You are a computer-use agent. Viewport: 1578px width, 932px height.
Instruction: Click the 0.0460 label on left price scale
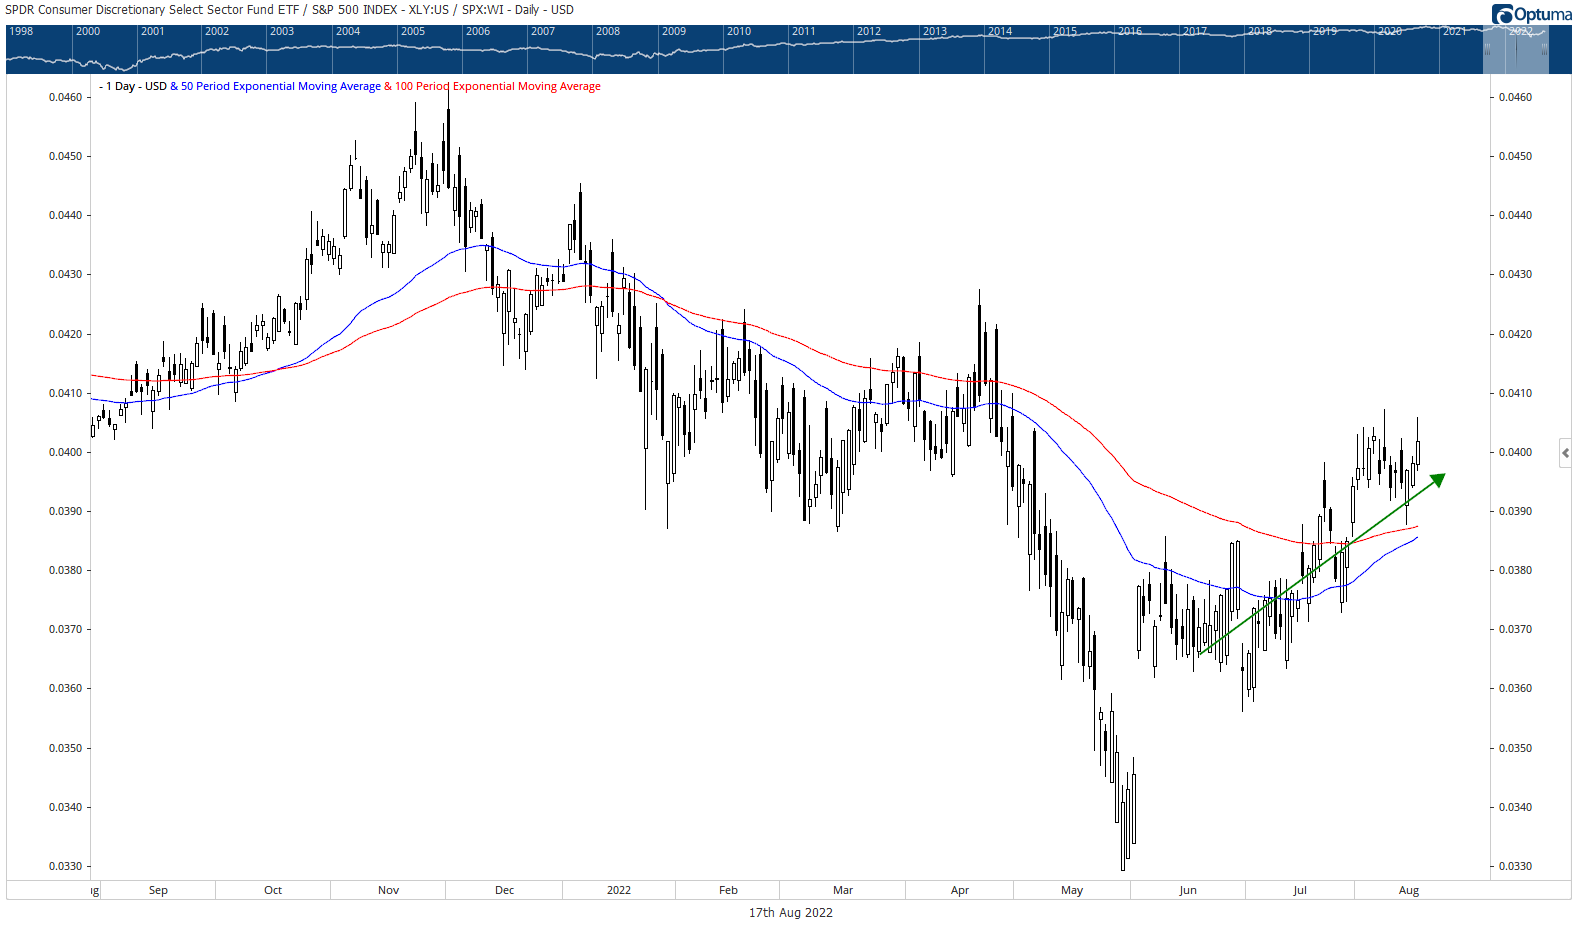click(x=66, y=98)
